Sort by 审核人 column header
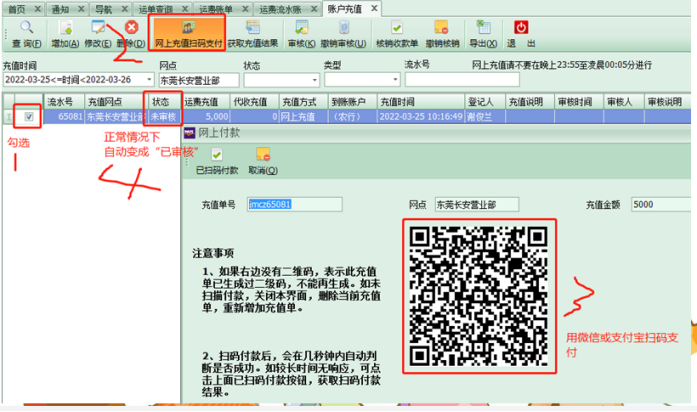 624,102
